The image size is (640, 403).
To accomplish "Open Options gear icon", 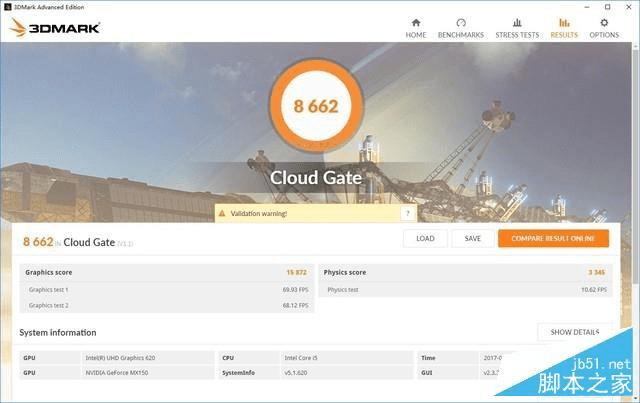I will pos(604,22).
